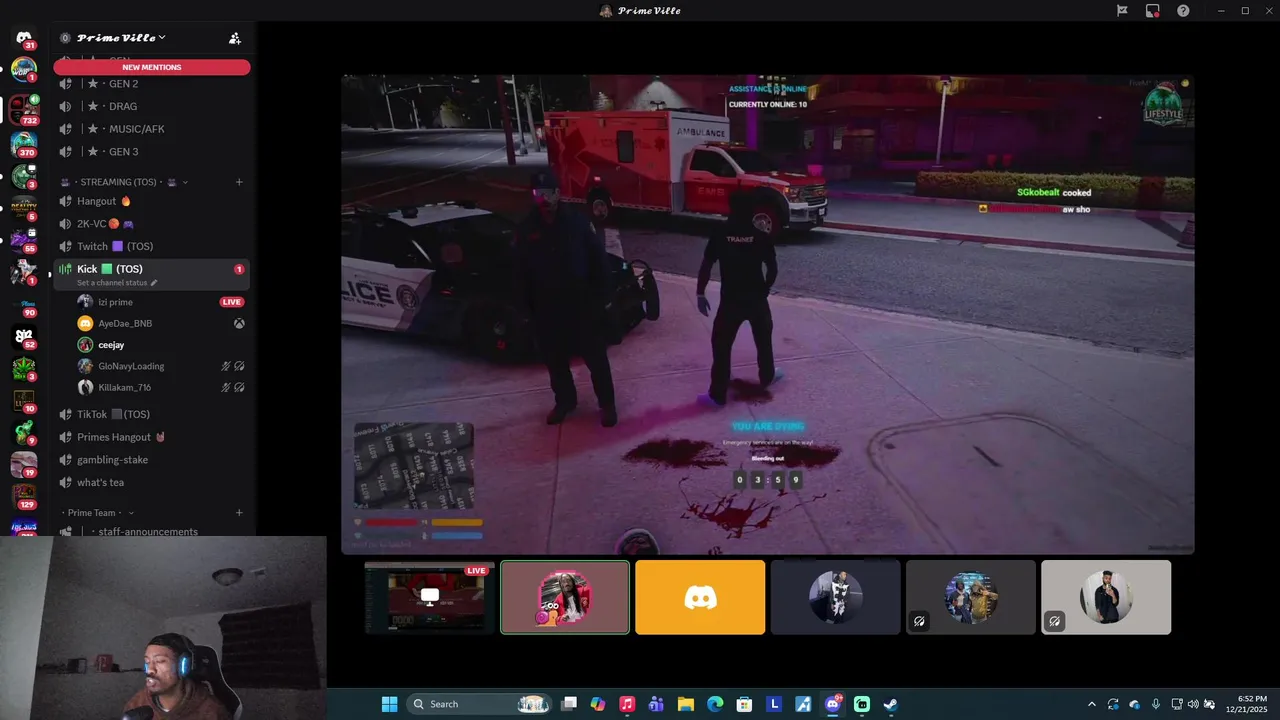Open the server icon with 55 badge

[x=24, y=239]
